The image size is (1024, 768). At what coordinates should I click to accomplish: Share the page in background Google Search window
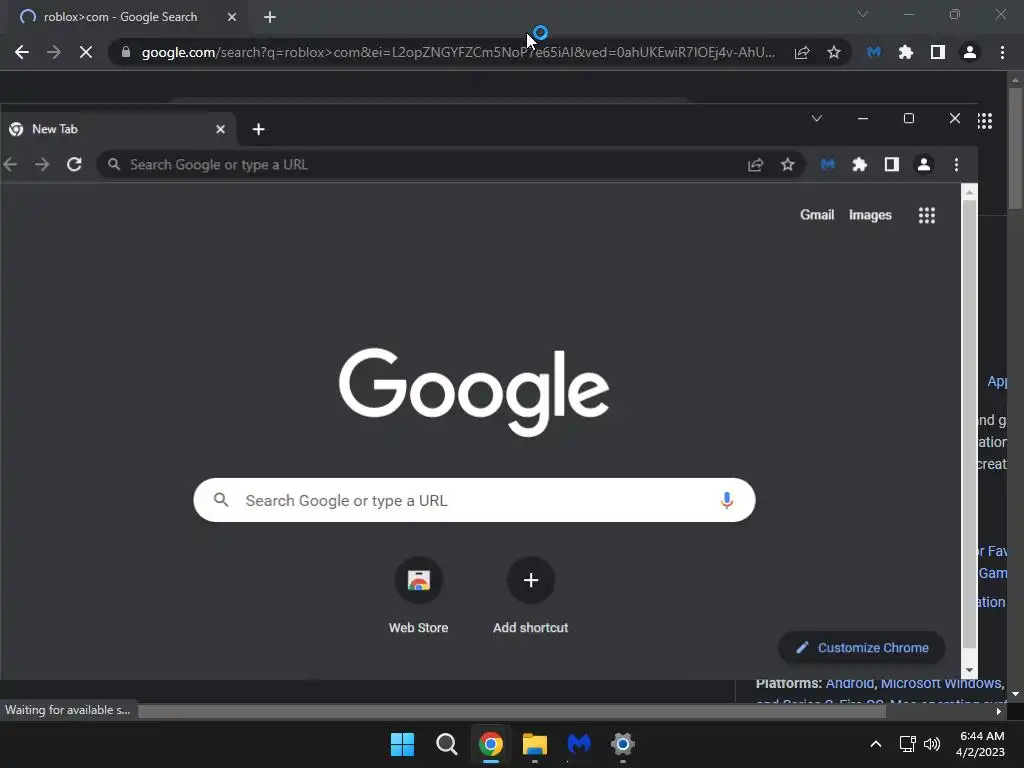[802, 52]
